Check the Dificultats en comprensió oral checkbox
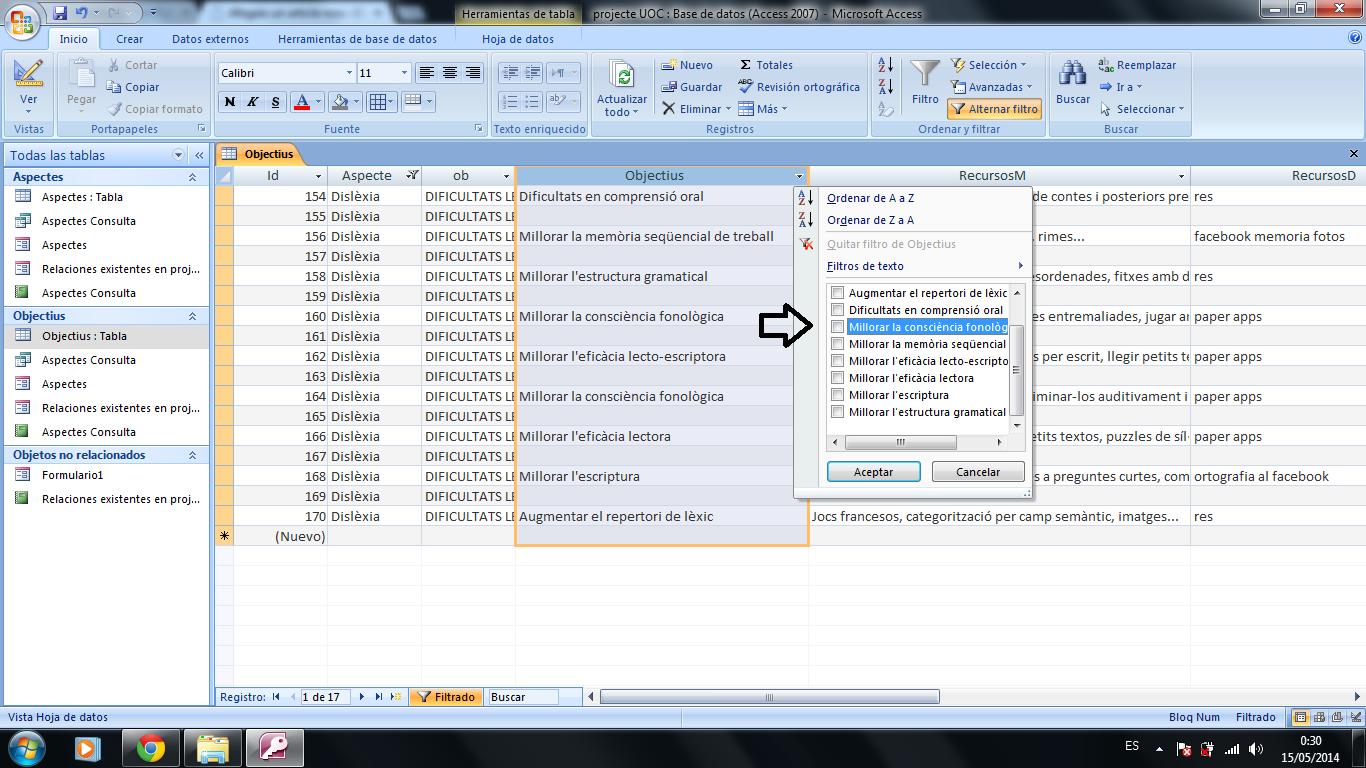1366x768 pixels. click(838, 310)
